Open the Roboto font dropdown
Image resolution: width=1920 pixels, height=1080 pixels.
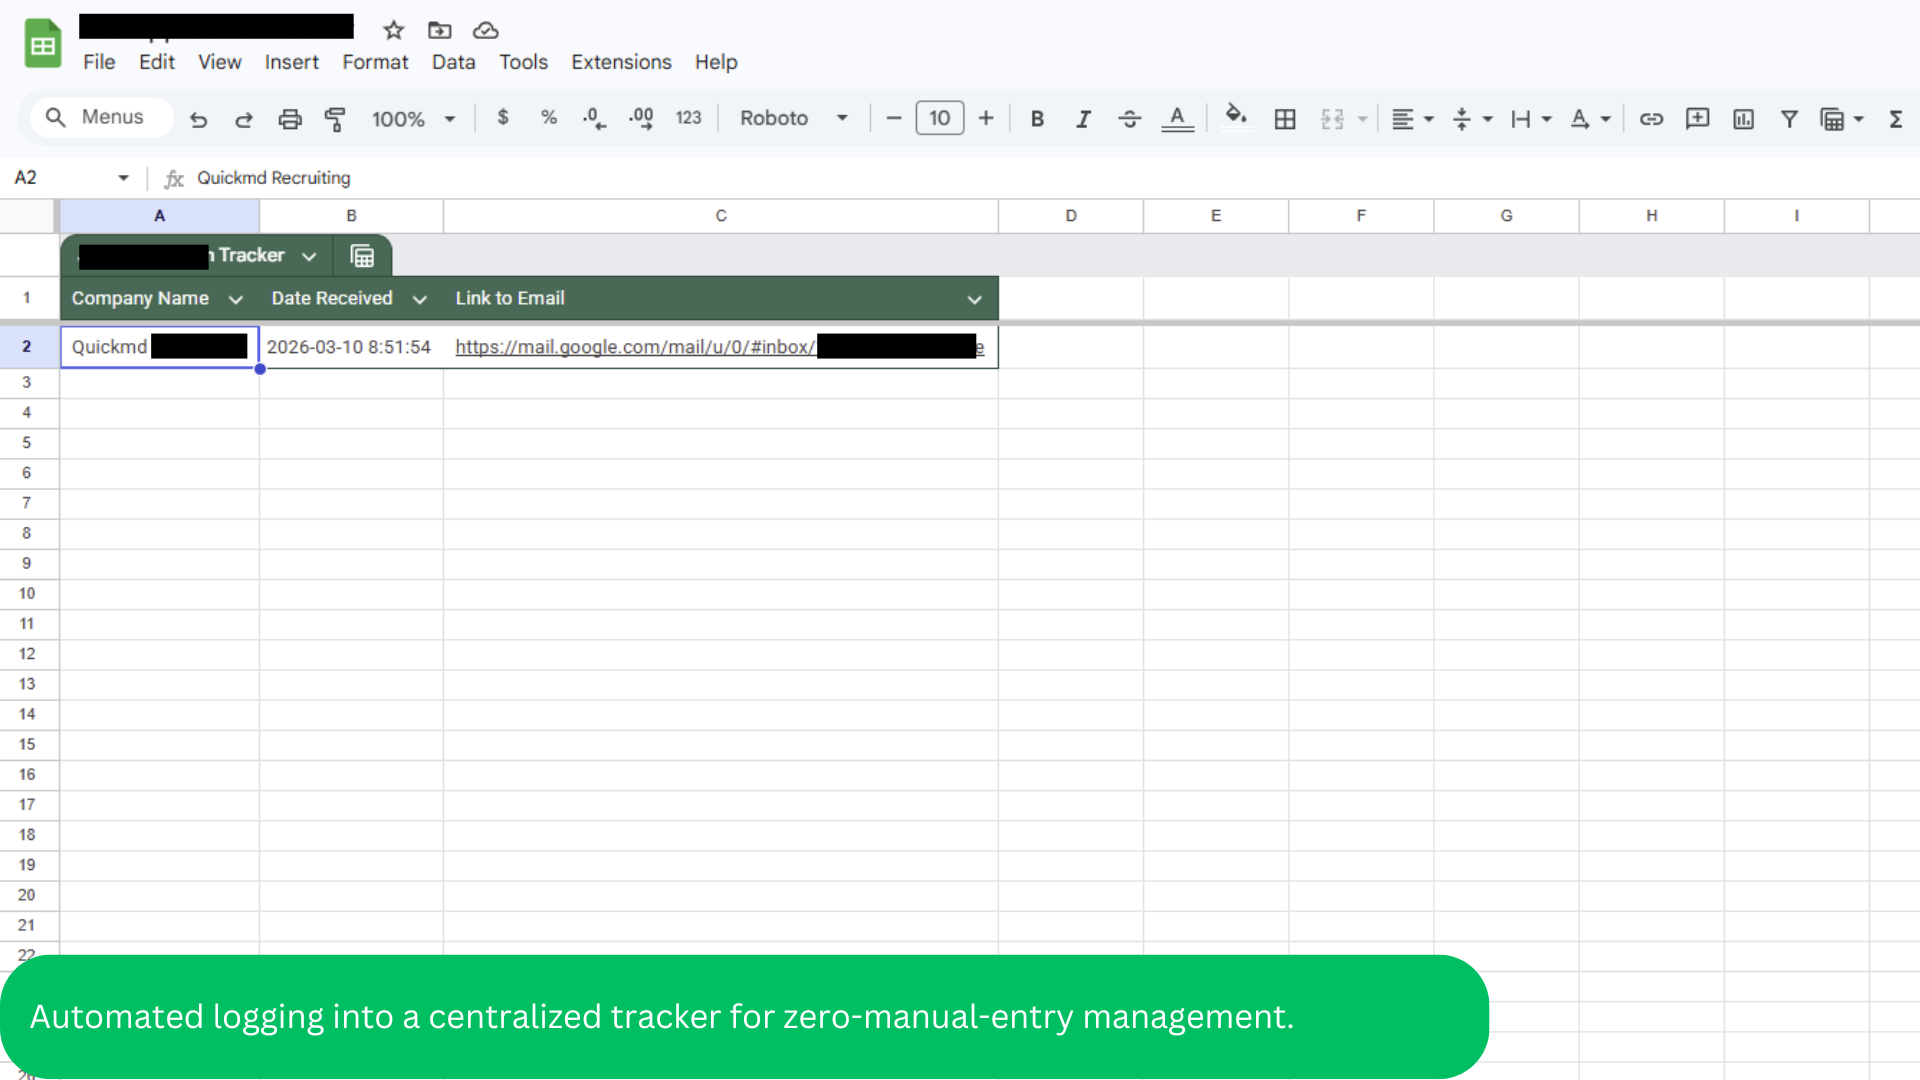(x=794, y=118)
